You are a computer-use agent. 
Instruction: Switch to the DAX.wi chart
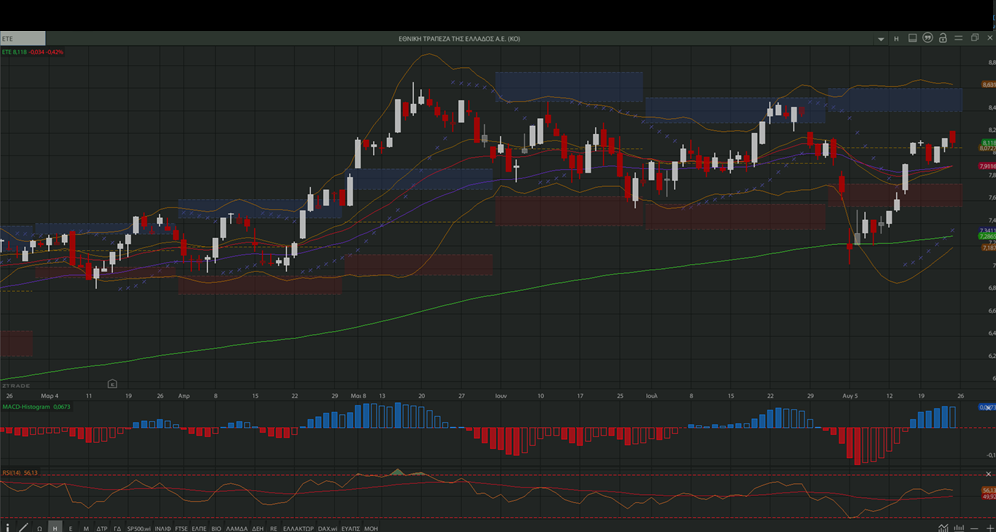pos(327,528)
